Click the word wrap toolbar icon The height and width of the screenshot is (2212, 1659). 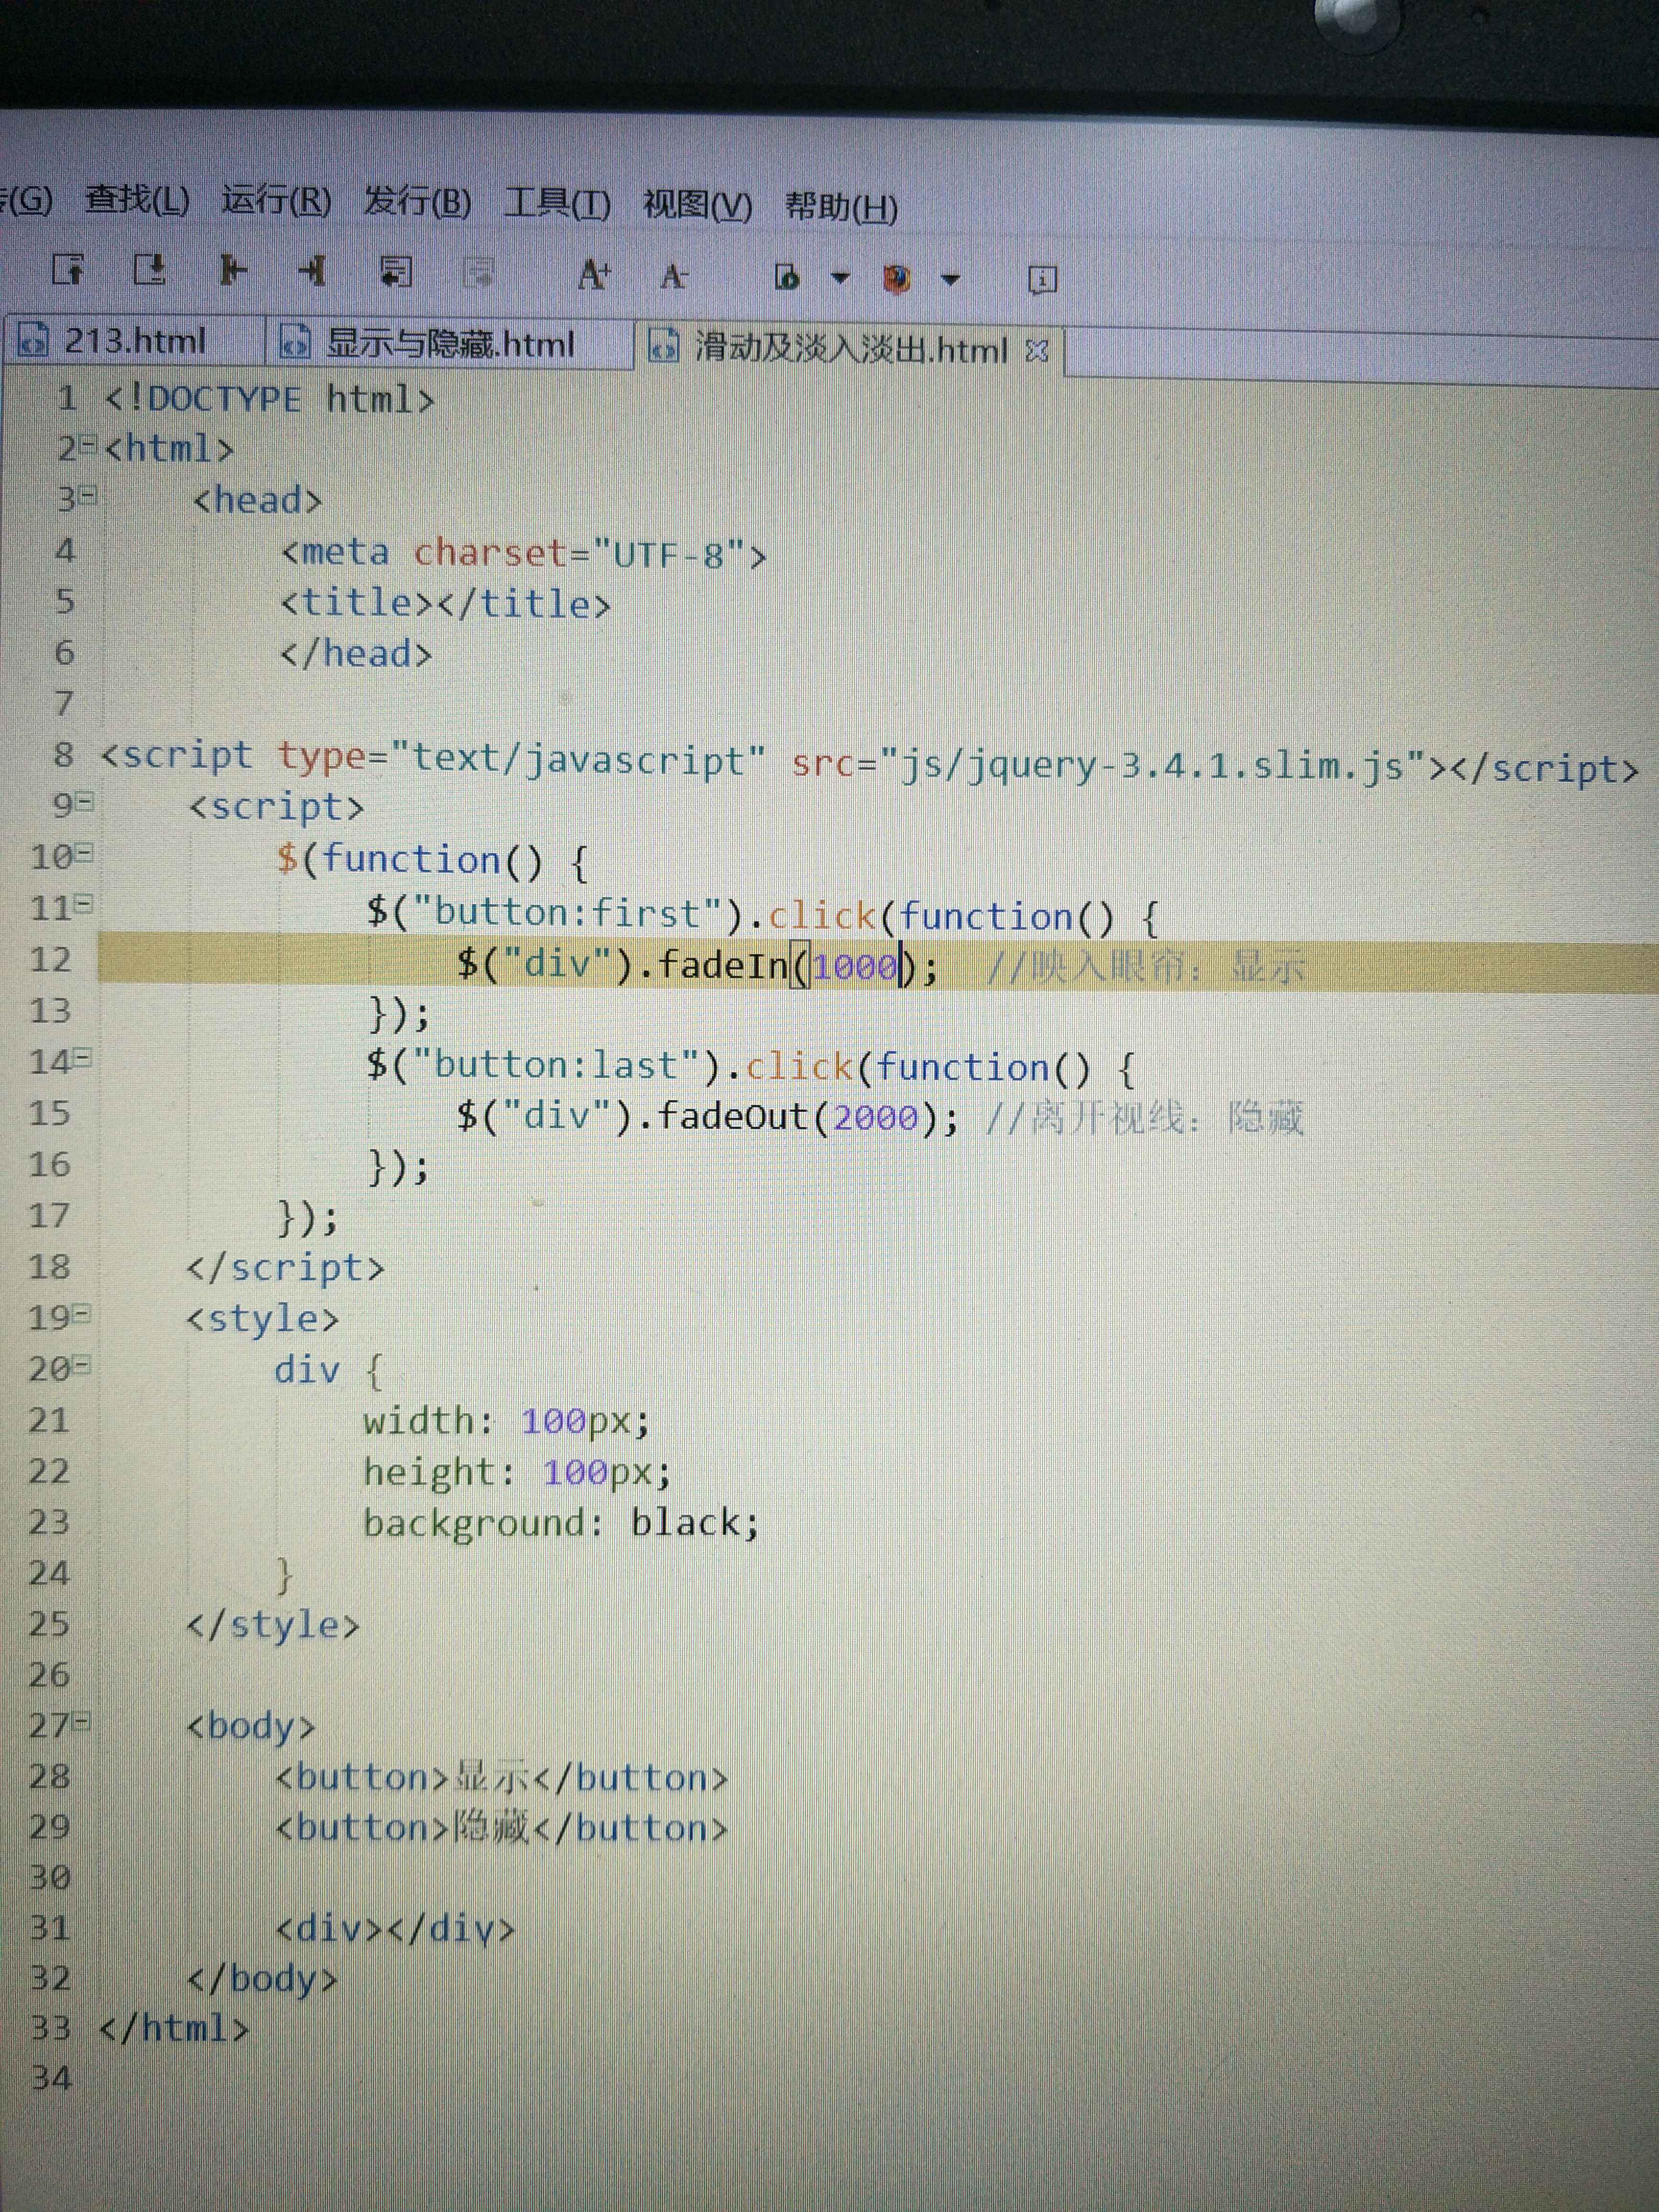[395, 271]
